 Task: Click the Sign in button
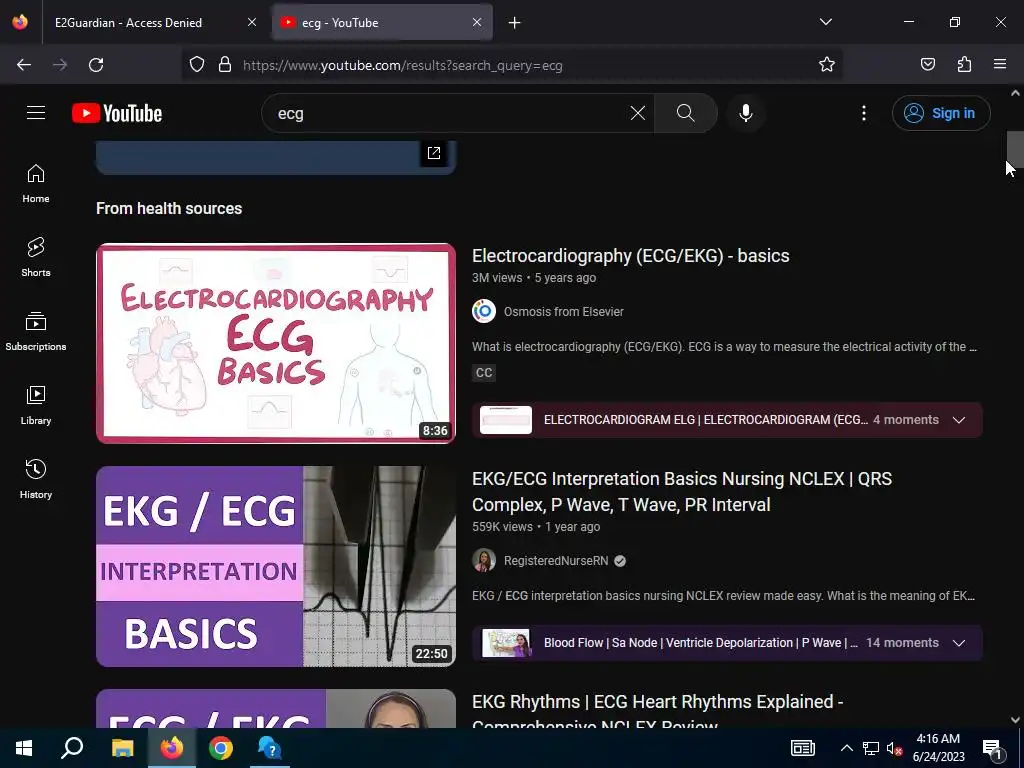click(941, 113)
